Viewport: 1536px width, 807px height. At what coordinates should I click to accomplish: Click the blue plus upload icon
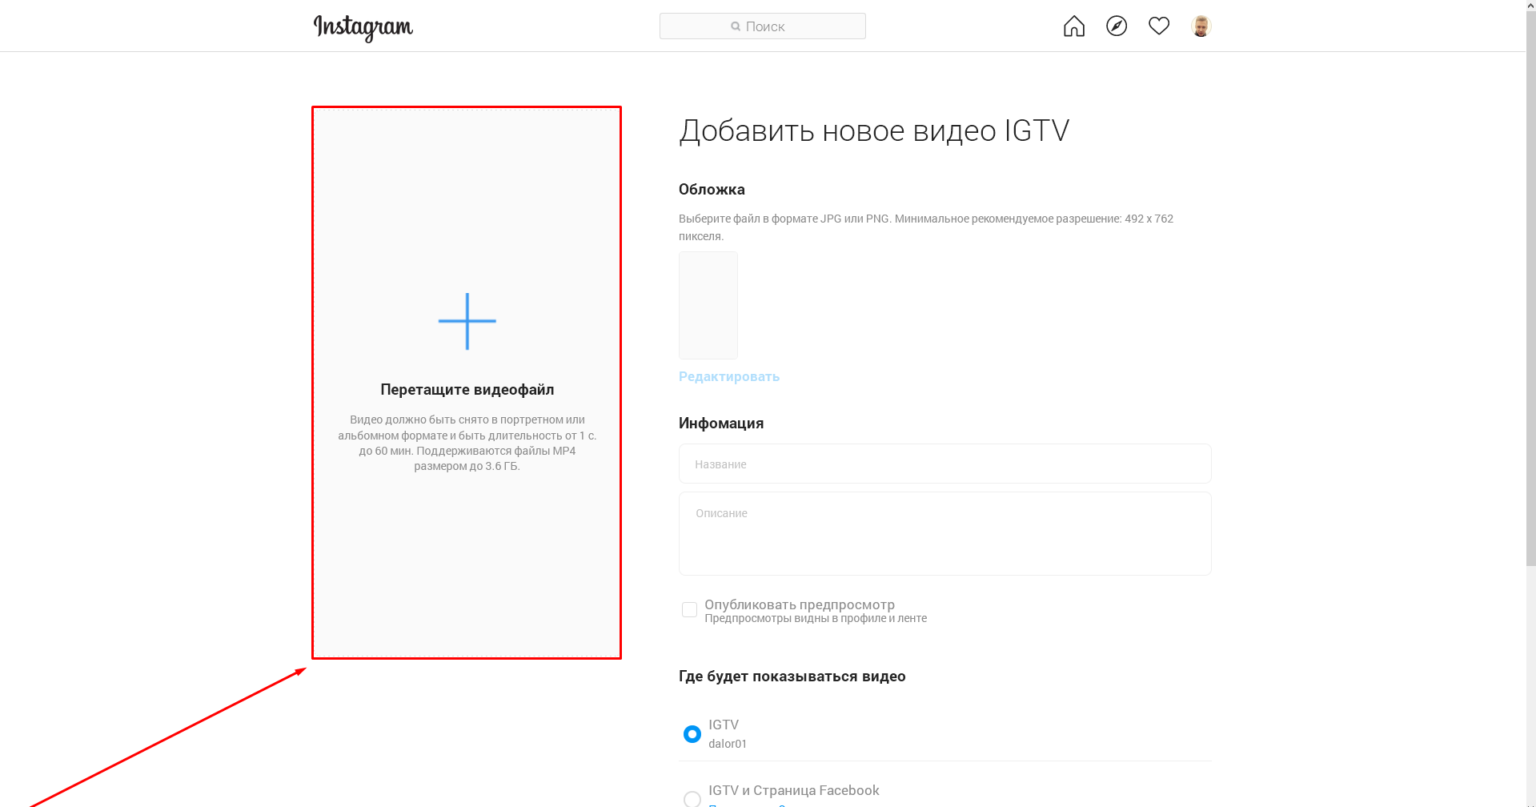467,321
